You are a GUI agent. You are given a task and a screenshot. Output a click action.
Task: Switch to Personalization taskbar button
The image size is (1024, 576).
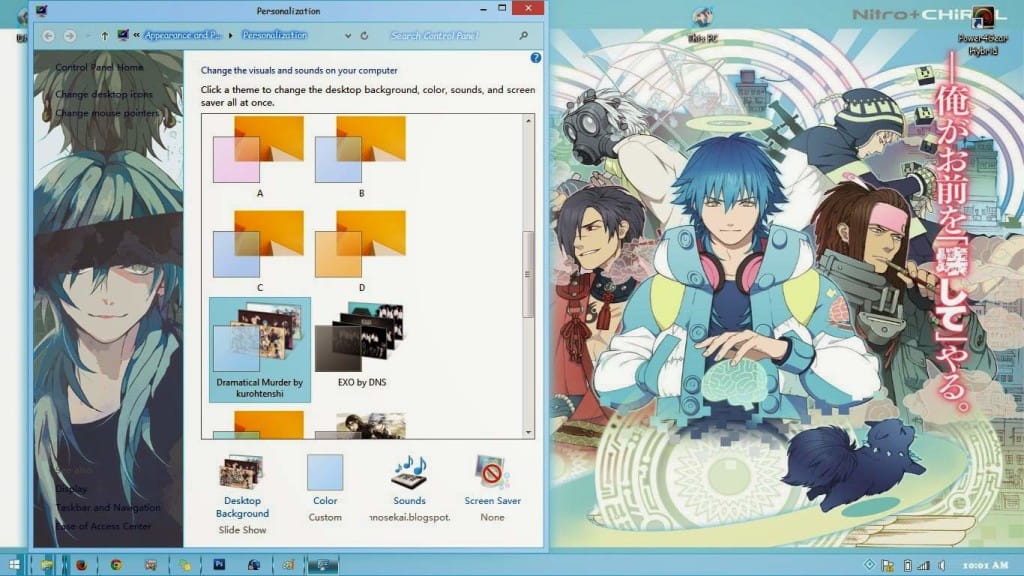[x=322, y=565]
